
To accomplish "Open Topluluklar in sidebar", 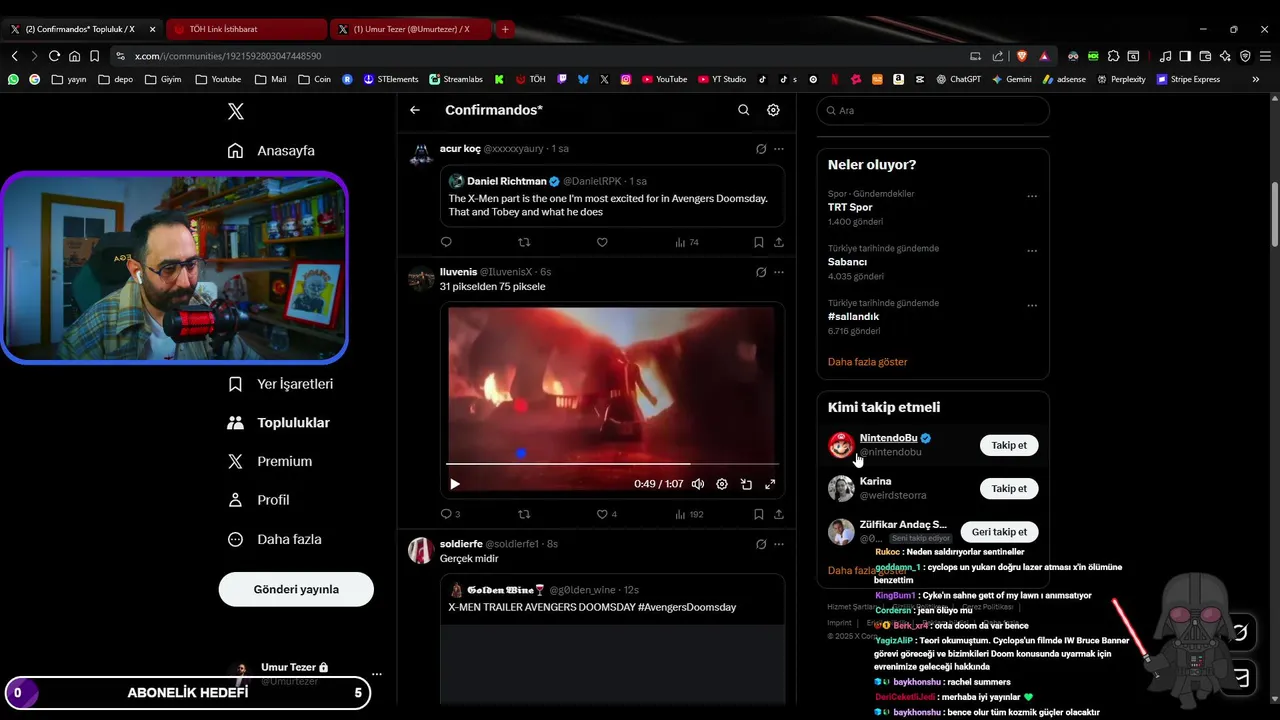I will [279, 423].
